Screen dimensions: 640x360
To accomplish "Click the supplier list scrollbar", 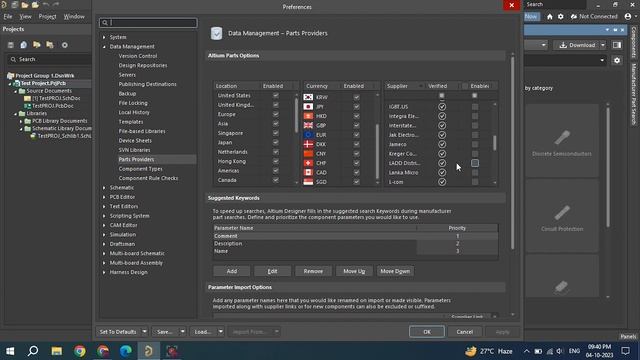I will [x=495, y=143].
